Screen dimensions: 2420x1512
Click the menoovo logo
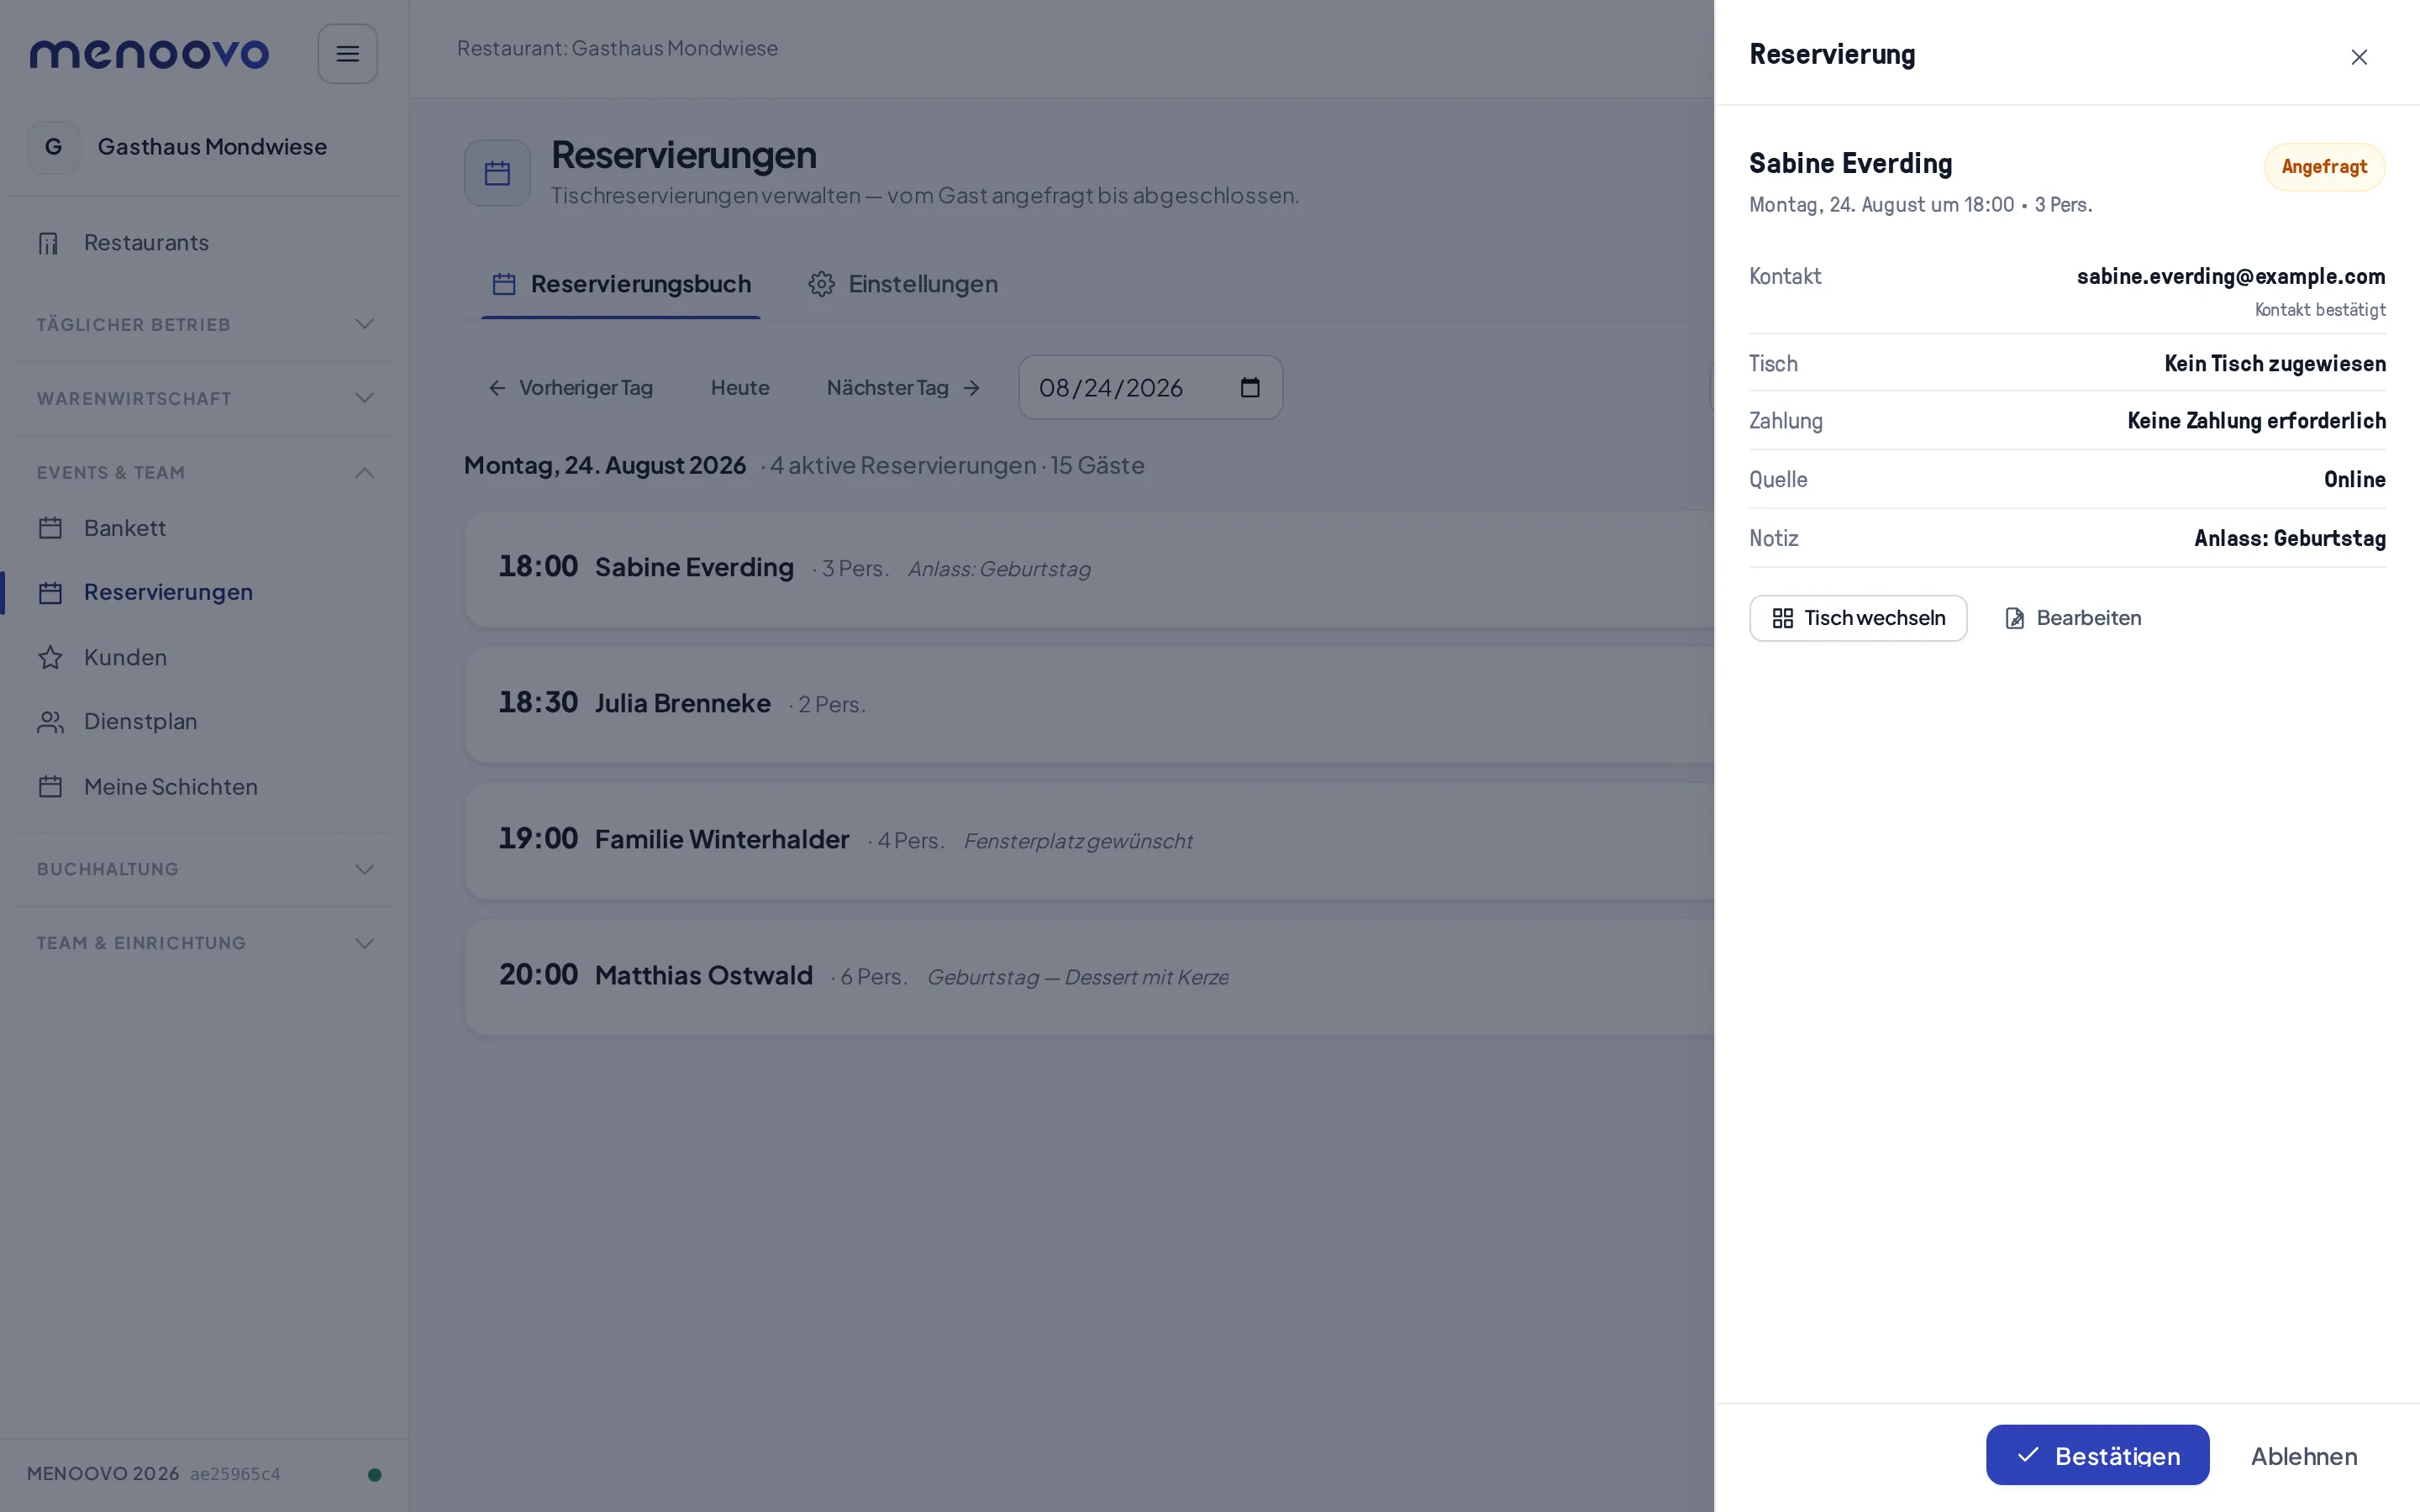[149, 54]
